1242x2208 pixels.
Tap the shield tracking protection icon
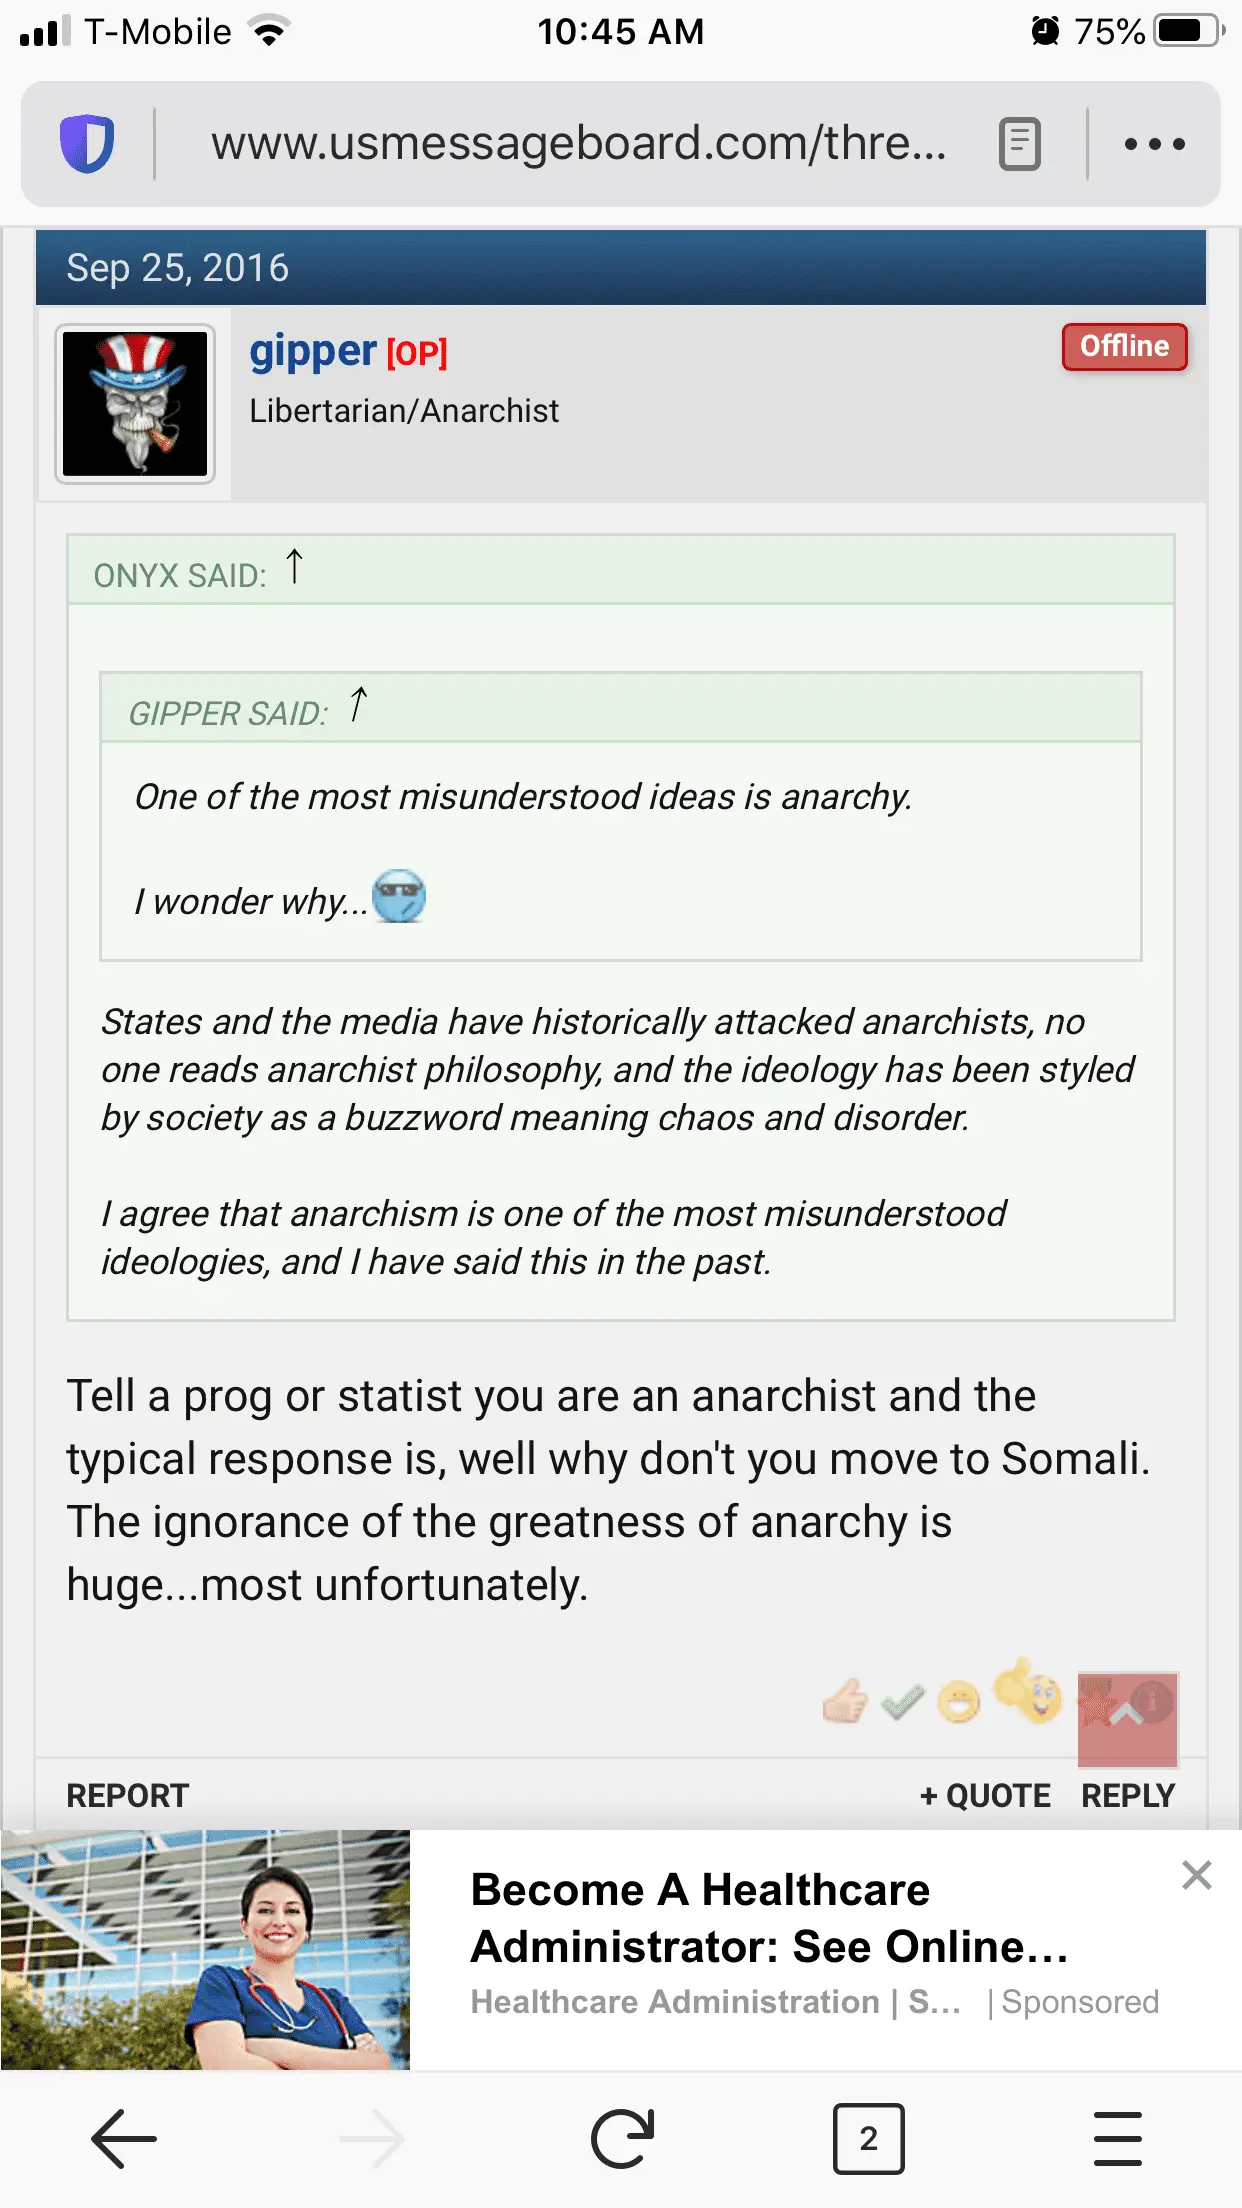87,144
